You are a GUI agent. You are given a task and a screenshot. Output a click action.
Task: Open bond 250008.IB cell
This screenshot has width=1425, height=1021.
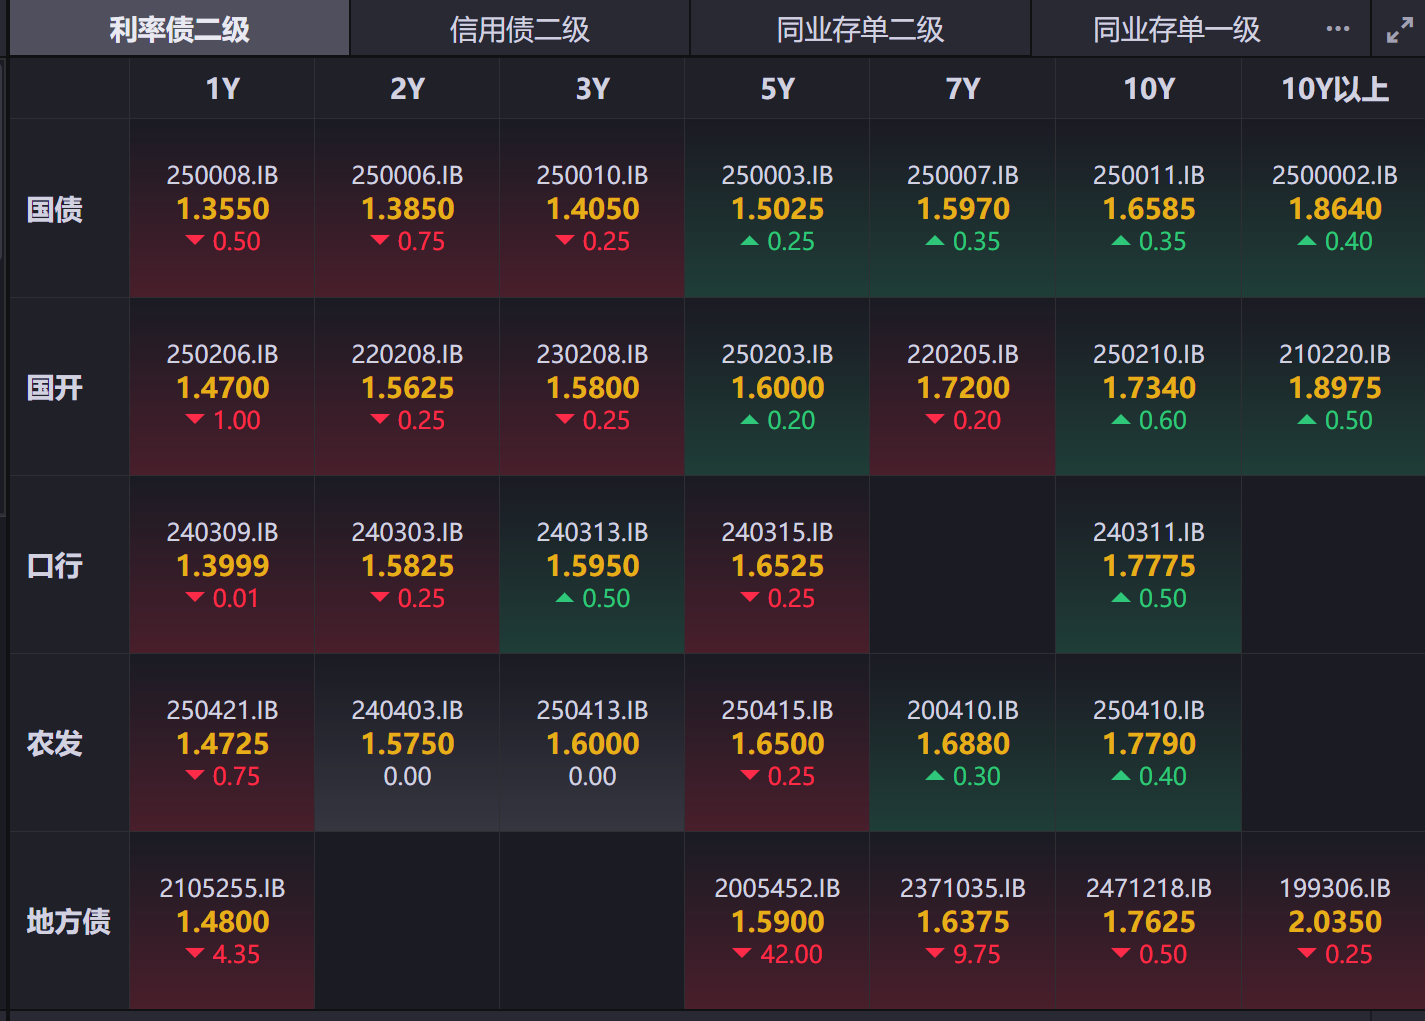pos(222,208)
